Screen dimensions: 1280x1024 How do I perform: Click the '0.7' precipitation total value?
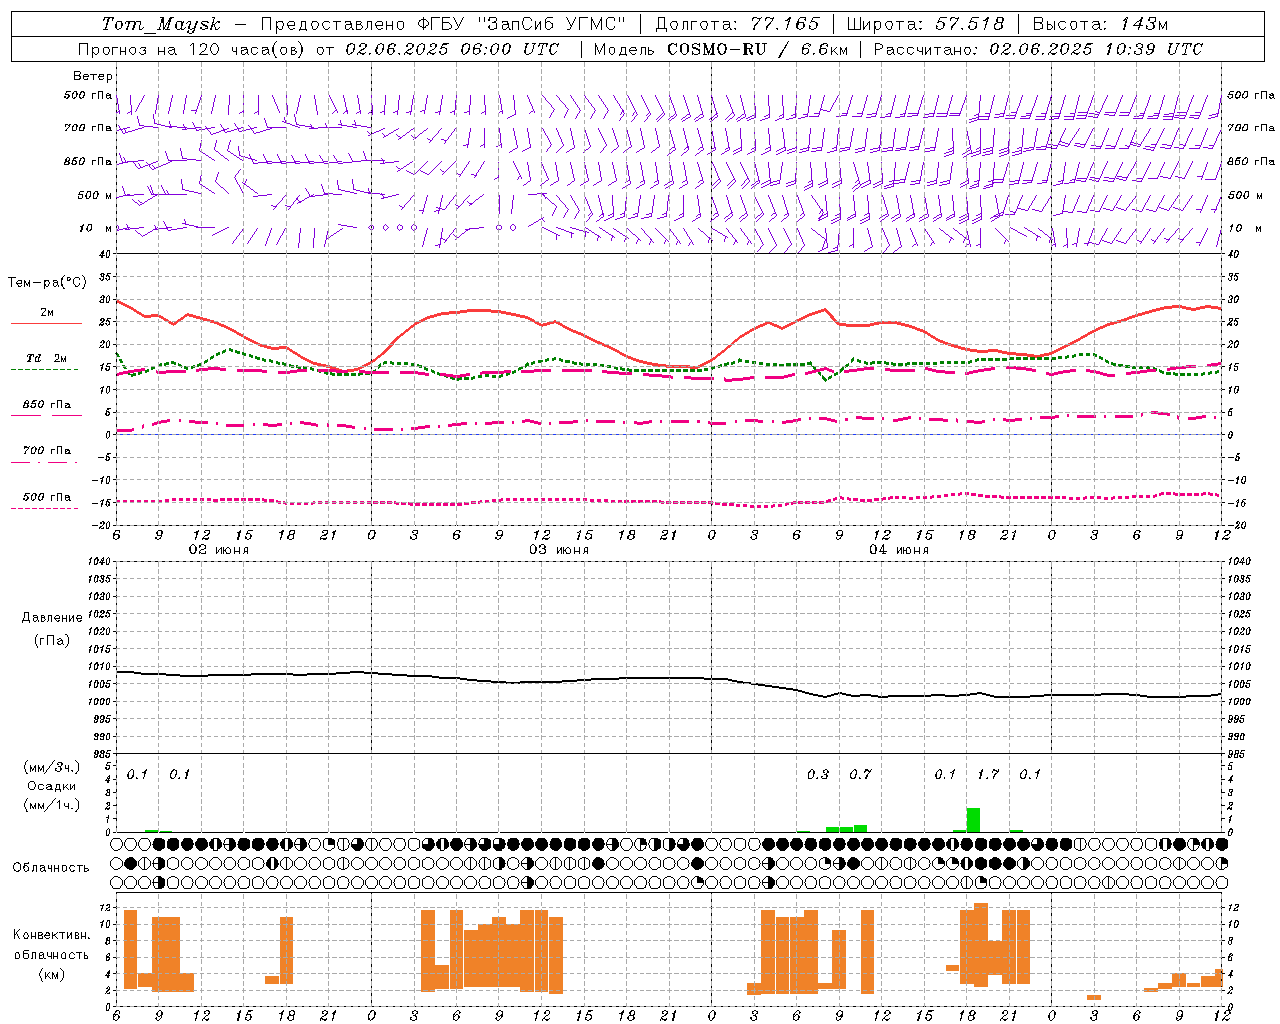(x=860, y=775)
